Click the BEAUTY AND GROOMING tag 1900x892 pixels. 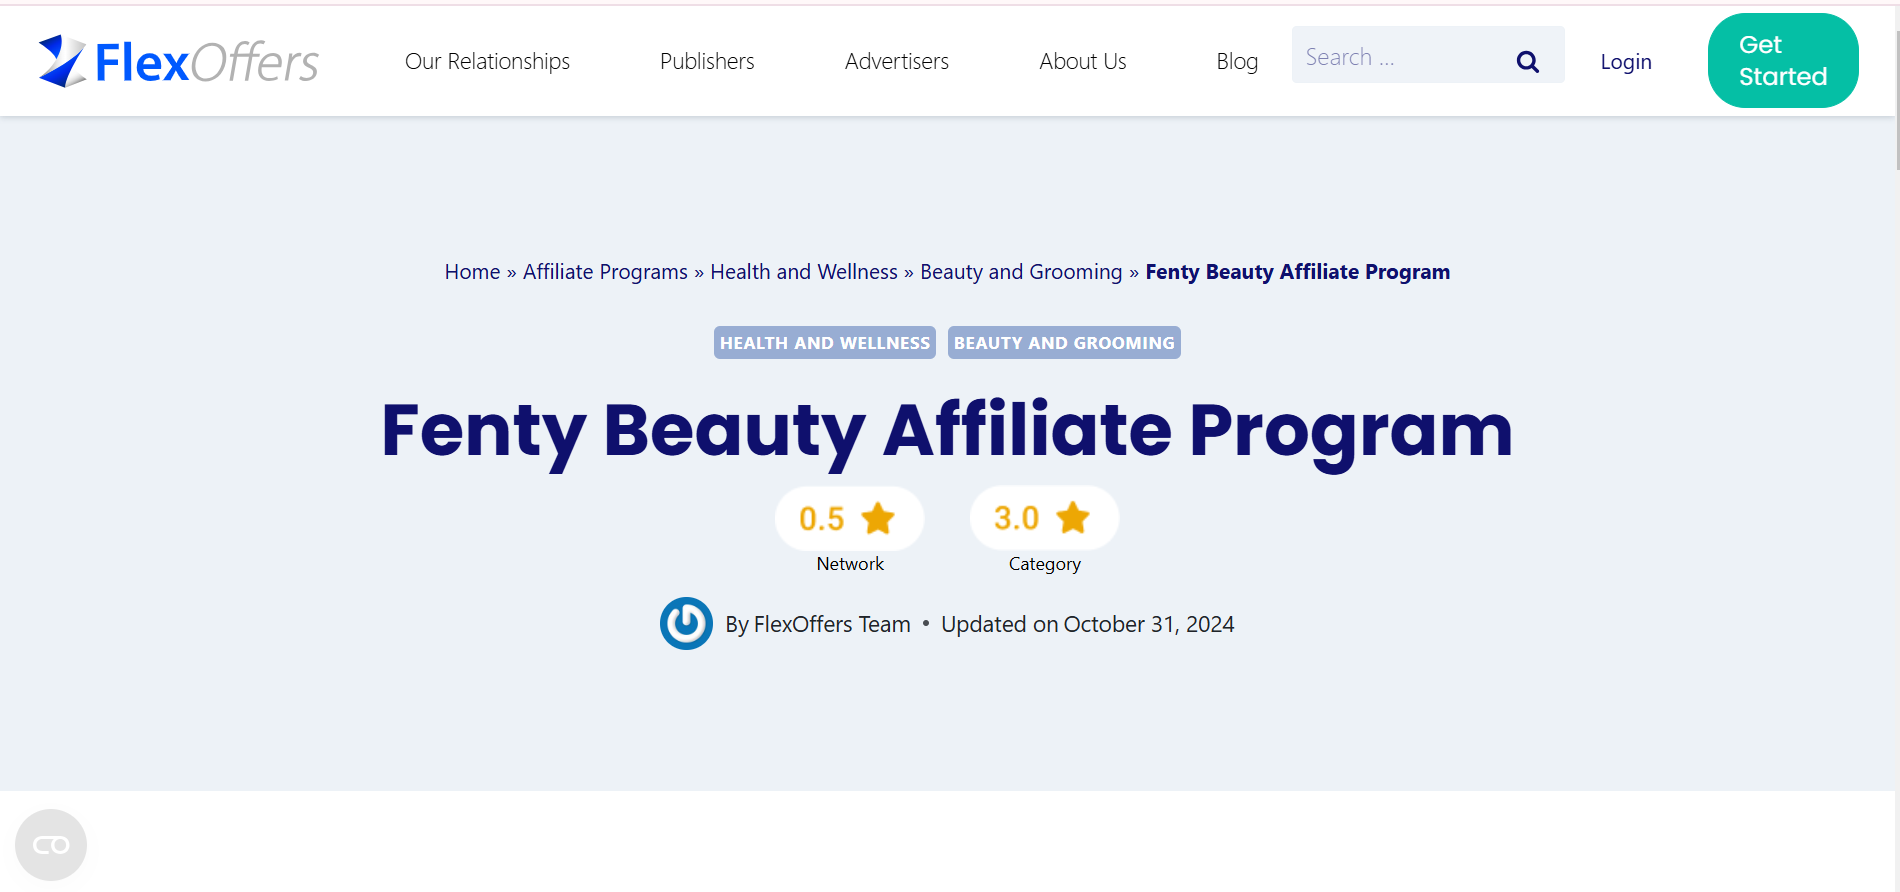[1064, 342]
